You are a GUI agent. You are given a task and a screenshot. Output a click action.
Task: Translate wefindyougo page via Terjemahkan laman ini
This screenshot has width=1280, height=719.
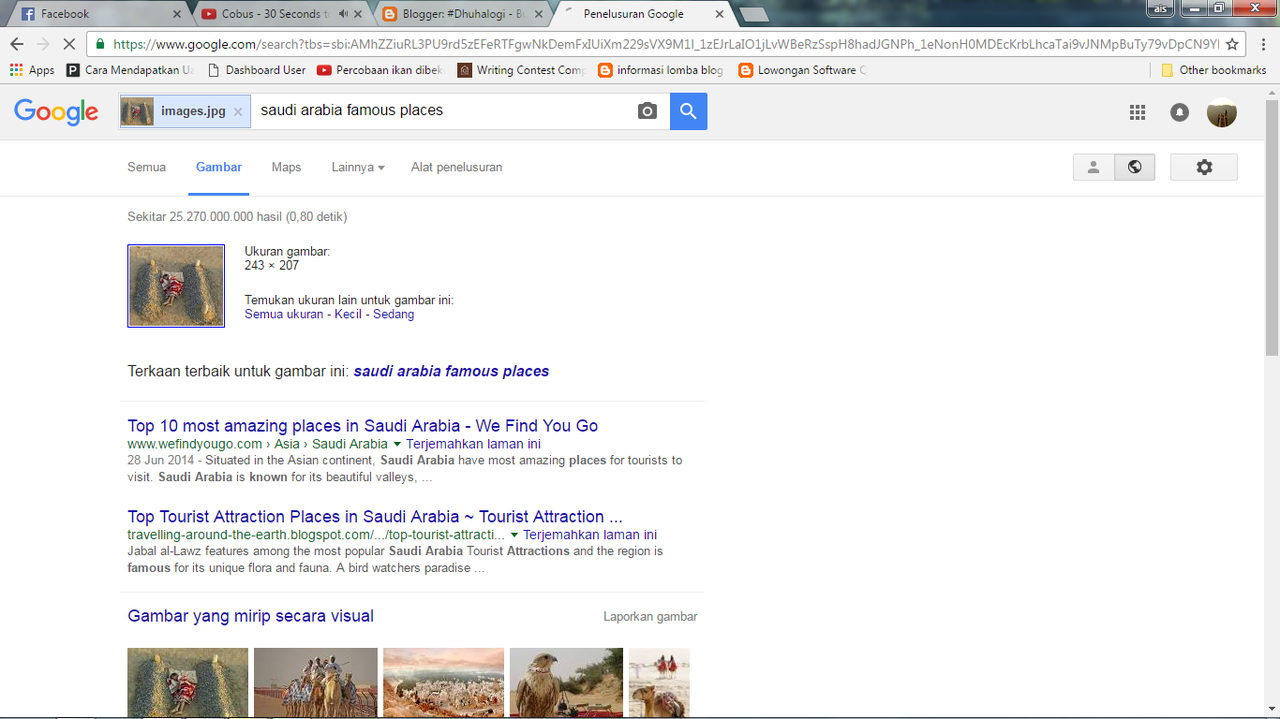(x=473, y=444)
